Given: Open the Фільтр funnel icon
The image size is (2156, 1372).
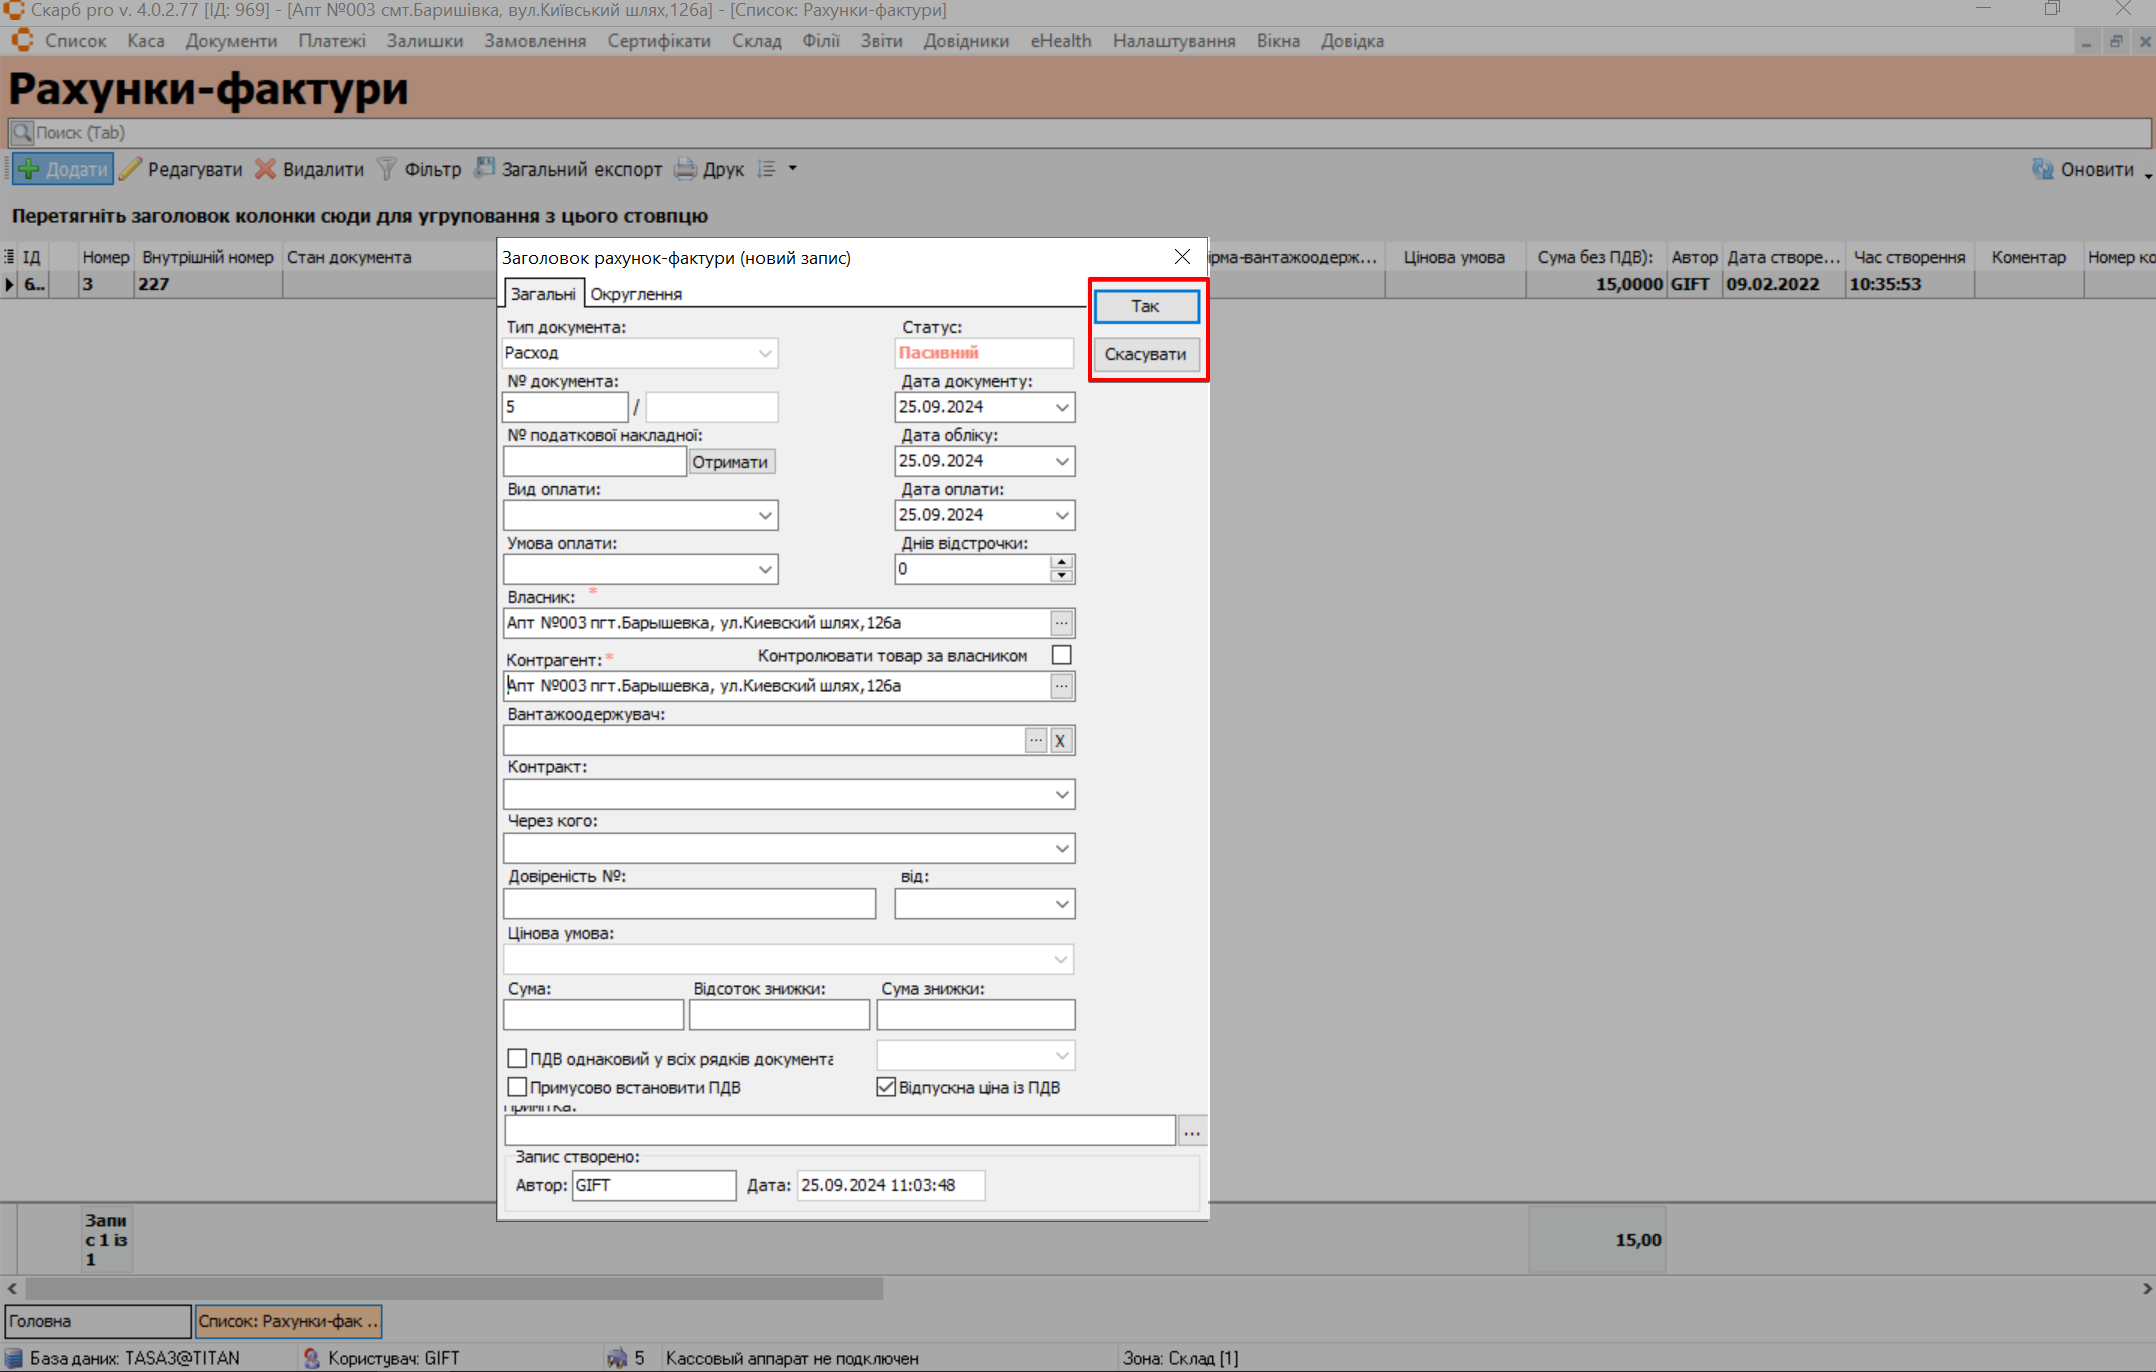Looking at the screenshot, I should [x=386, y=169].
